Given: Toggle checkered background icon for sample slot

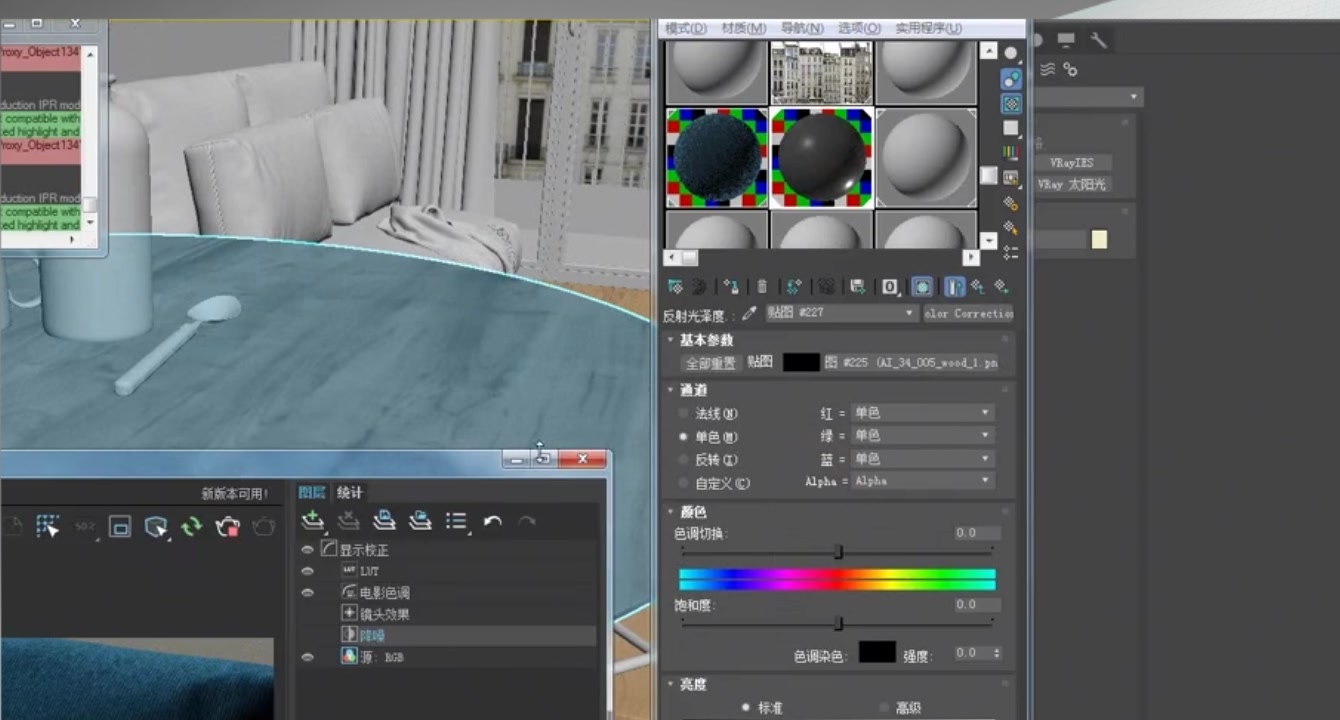Looking at the screenshot, I should coord(1011,104).
